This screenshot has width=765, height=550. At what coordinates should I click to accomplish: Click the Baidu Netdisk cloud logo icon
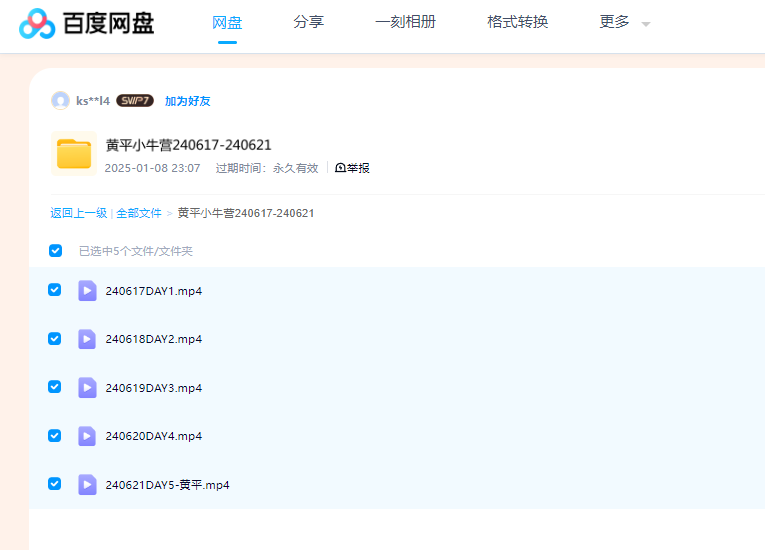[x=37, y=23]
